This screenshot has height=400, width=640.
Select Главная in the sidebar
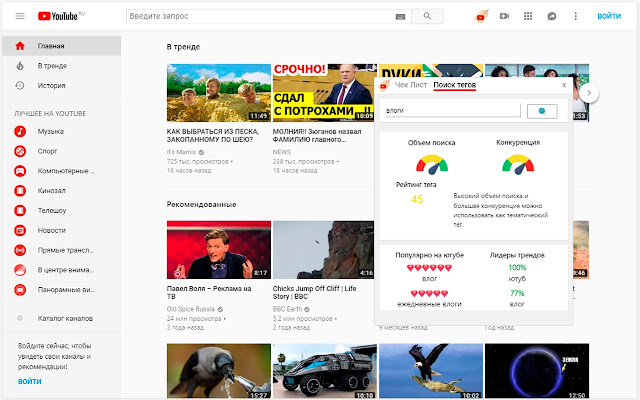click(61, 46)
